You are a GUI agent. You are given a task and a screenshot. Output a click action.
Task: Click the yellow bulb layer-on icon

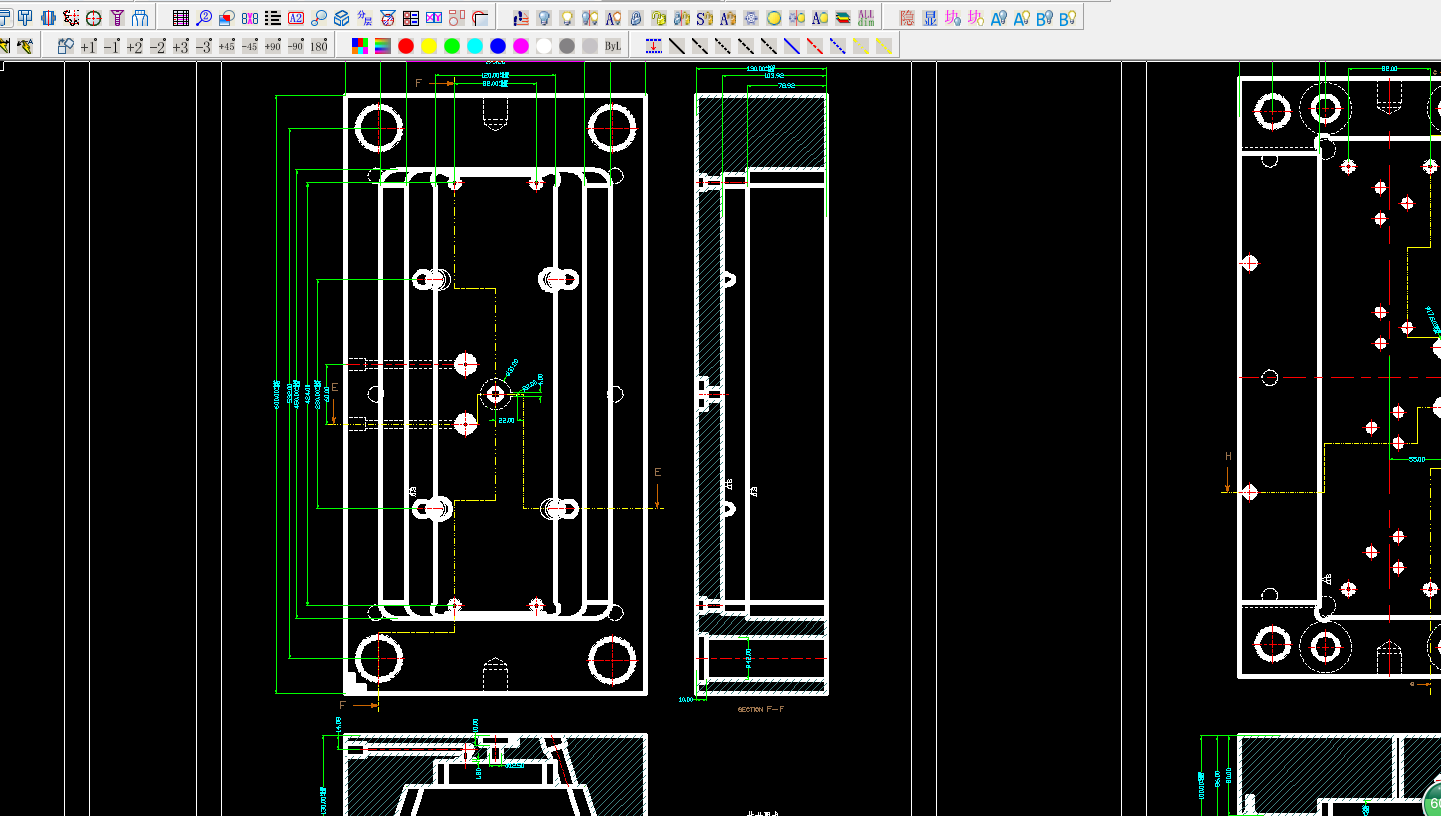(x=567, y=18)
